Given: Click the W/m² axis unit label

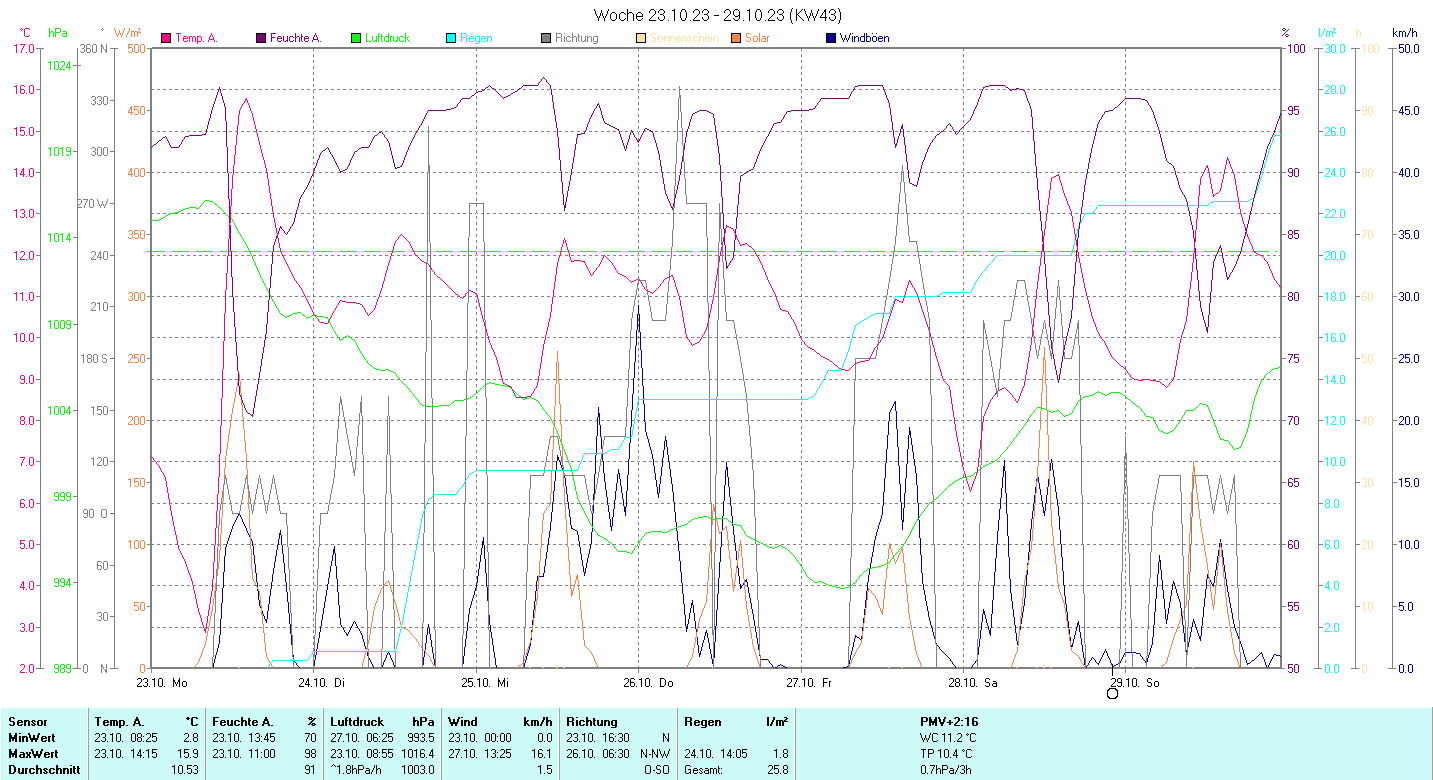Looking at the screenshot, I should click(127, 33).
